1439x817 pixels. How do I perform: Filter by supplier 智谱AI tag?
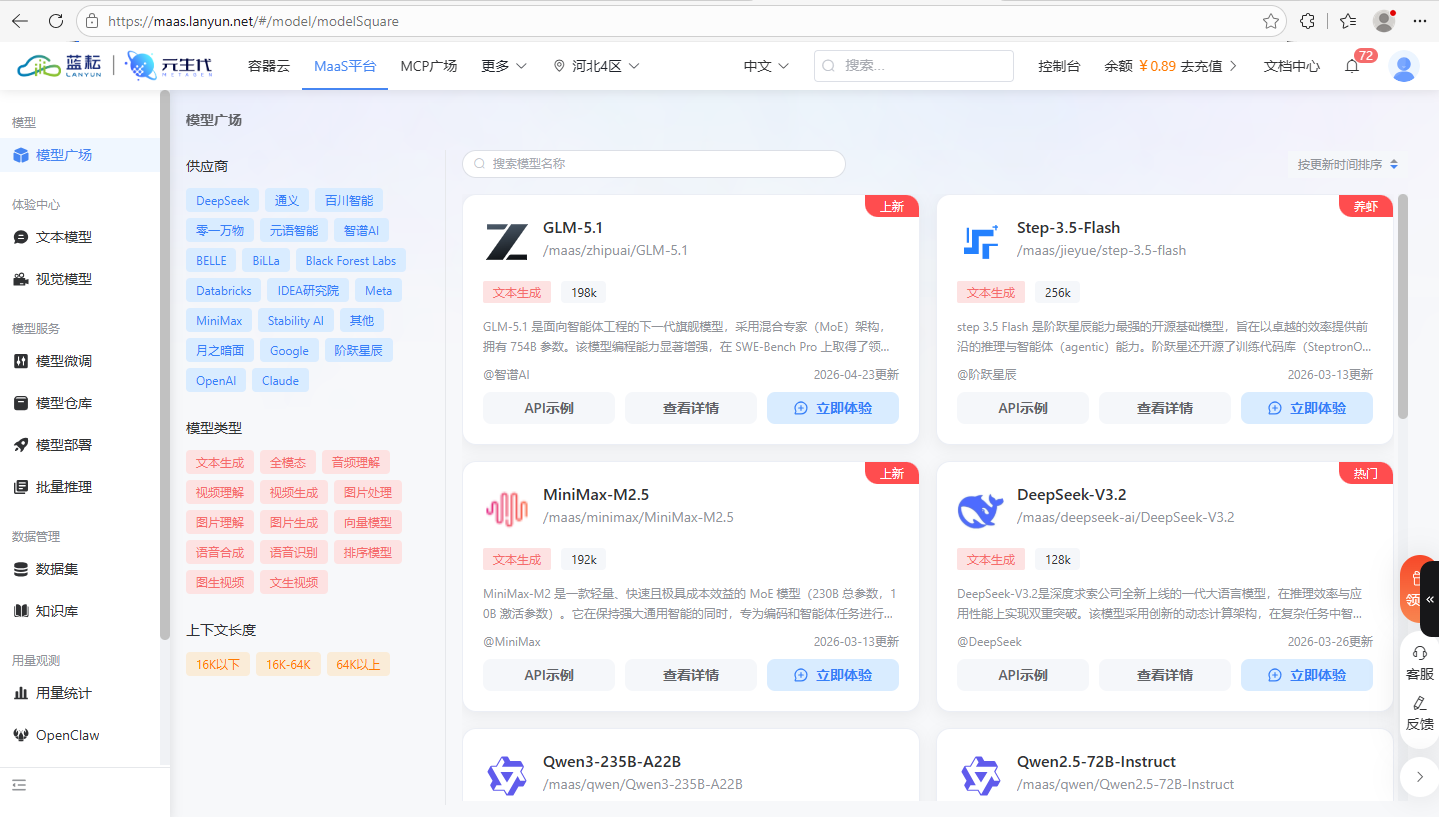pyautogui.click(x=361, y=231)
